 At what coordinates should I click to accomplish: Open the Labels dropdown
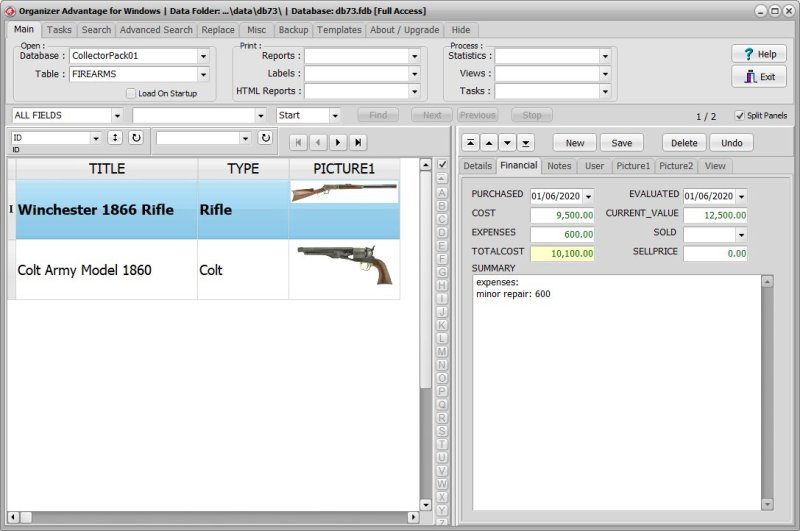click(414, 74)
